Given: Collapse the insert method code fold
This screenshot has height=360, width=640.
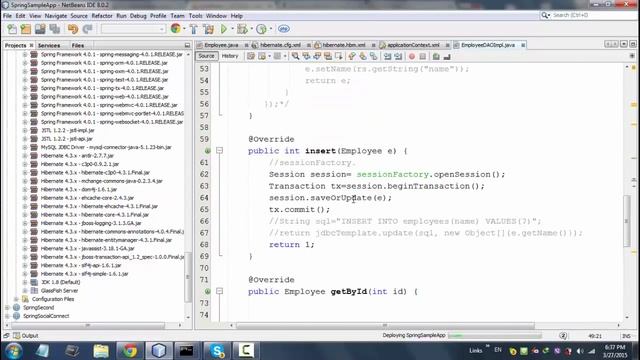Looking at the screenshot, I should pyautogui.click(x=220, y=151).
